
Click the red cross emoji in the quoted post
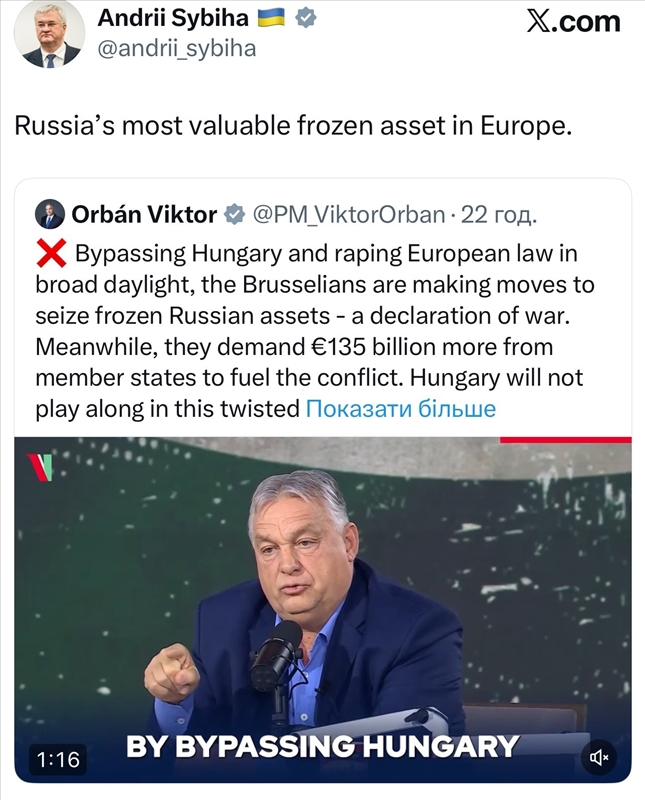point(50,255)
